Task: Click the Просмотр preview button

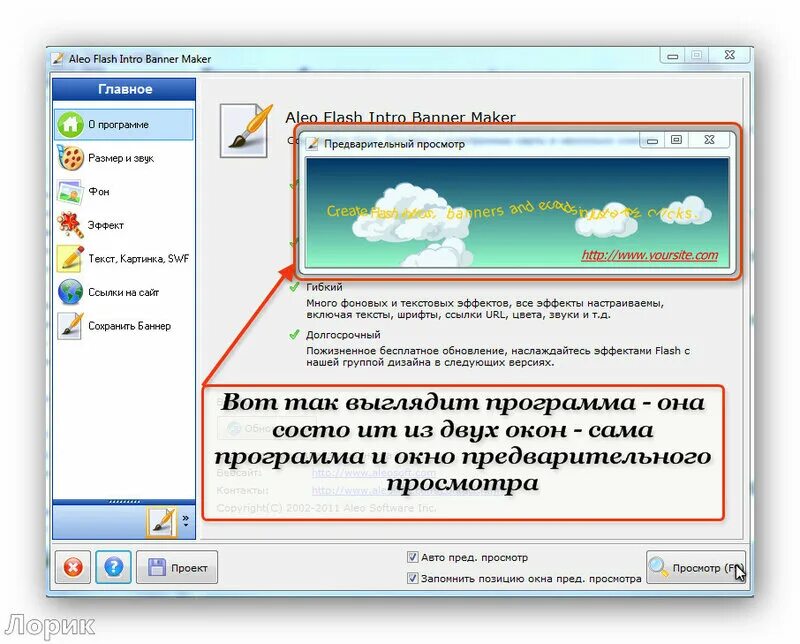Action: (696, 567)
